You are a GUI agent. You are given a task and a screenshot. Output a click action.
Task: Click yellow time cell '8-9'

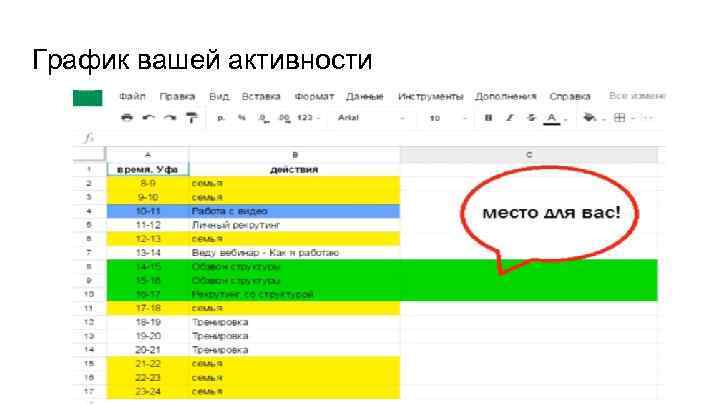[x=148, y=183]
